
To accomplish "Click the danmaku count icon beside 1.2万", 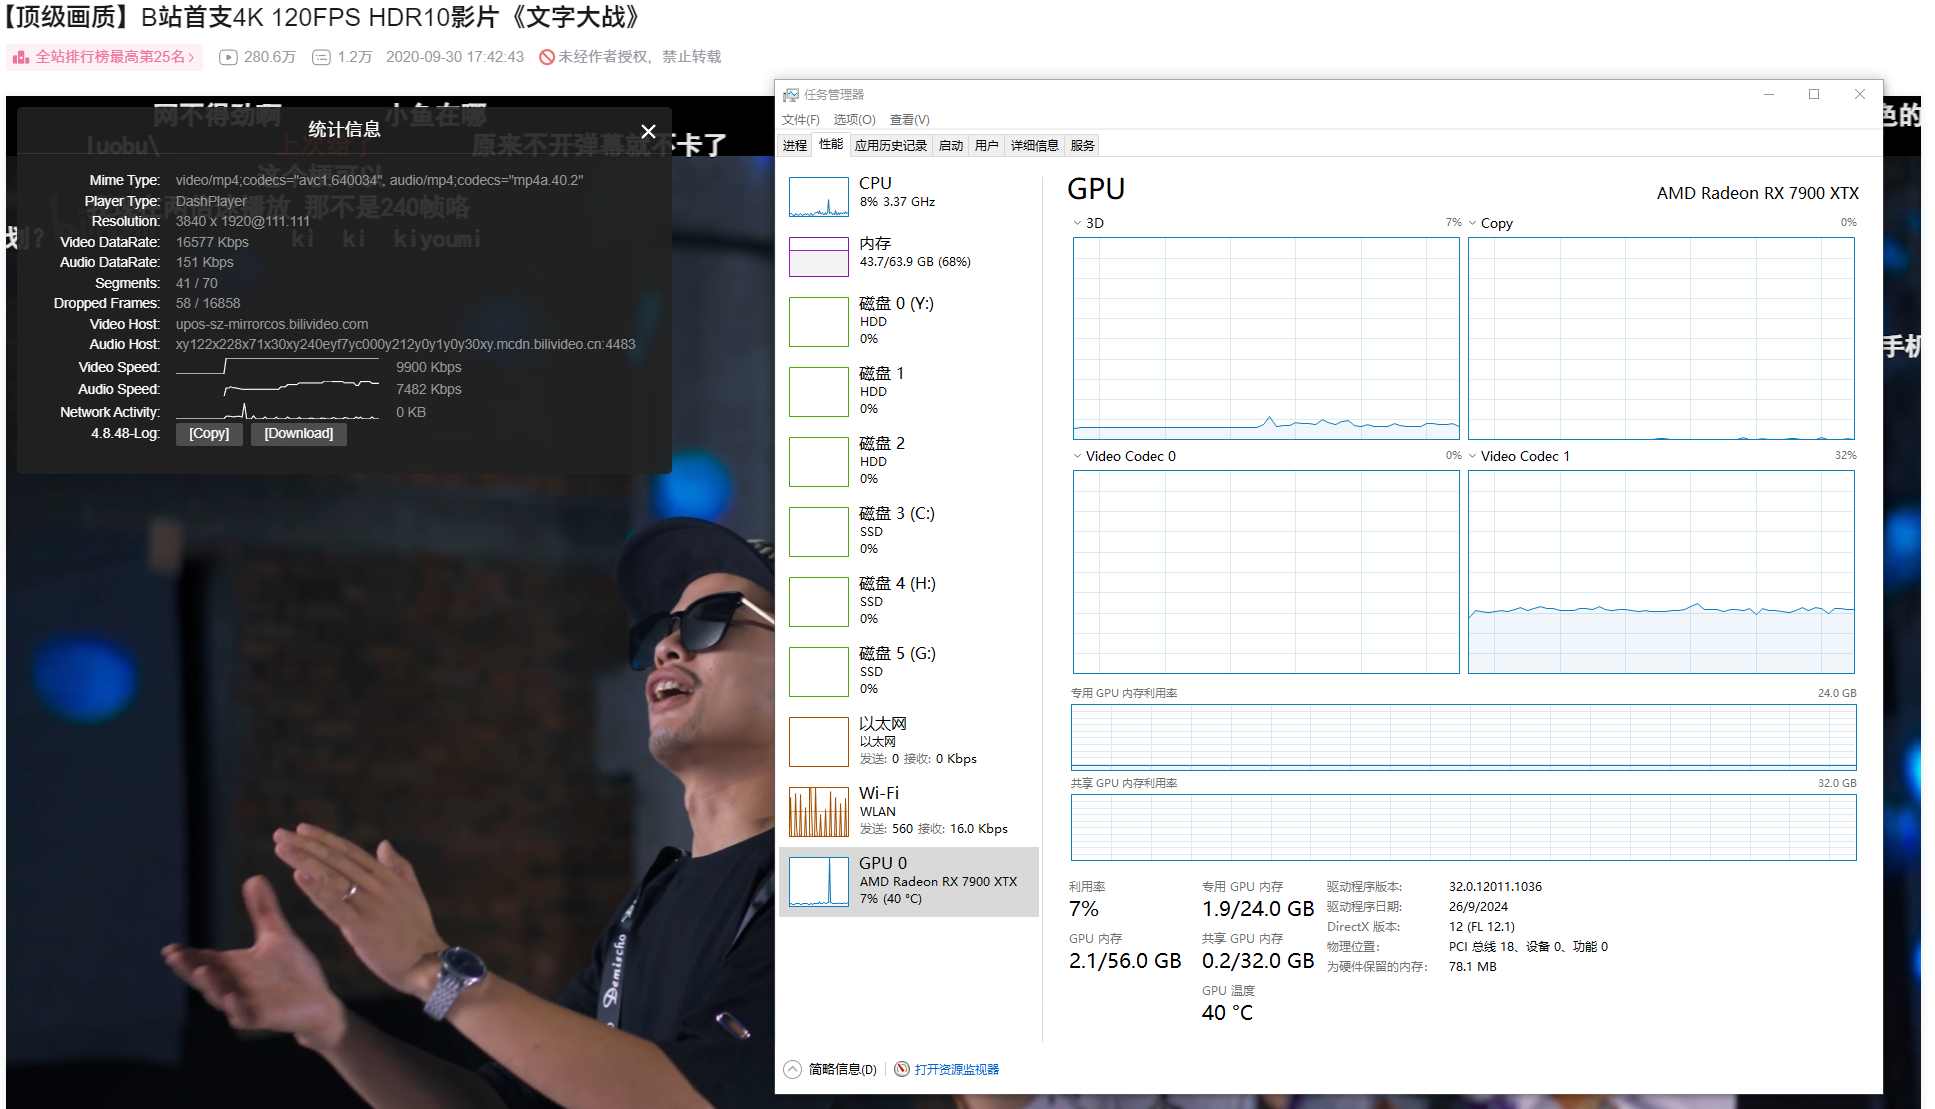I will [321, 57].
